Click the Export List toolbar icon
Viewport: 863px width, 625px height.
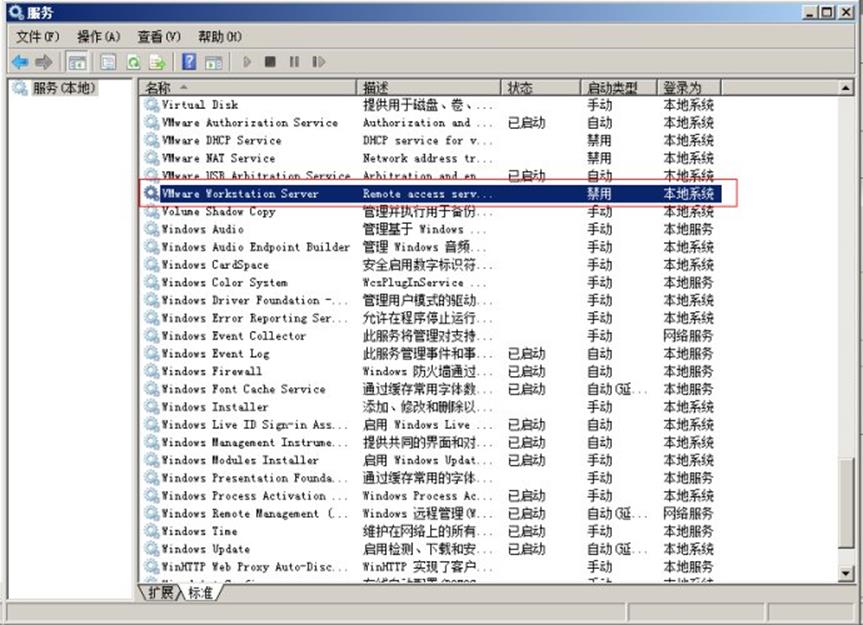tap(155, 62)
